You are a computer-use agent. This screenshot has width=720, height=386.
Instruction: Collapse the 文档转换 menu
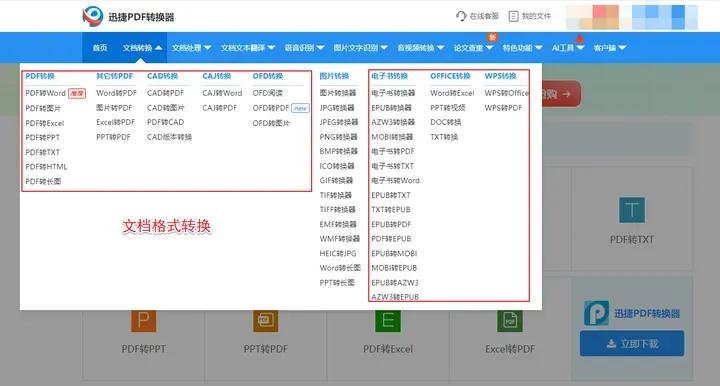158,48
